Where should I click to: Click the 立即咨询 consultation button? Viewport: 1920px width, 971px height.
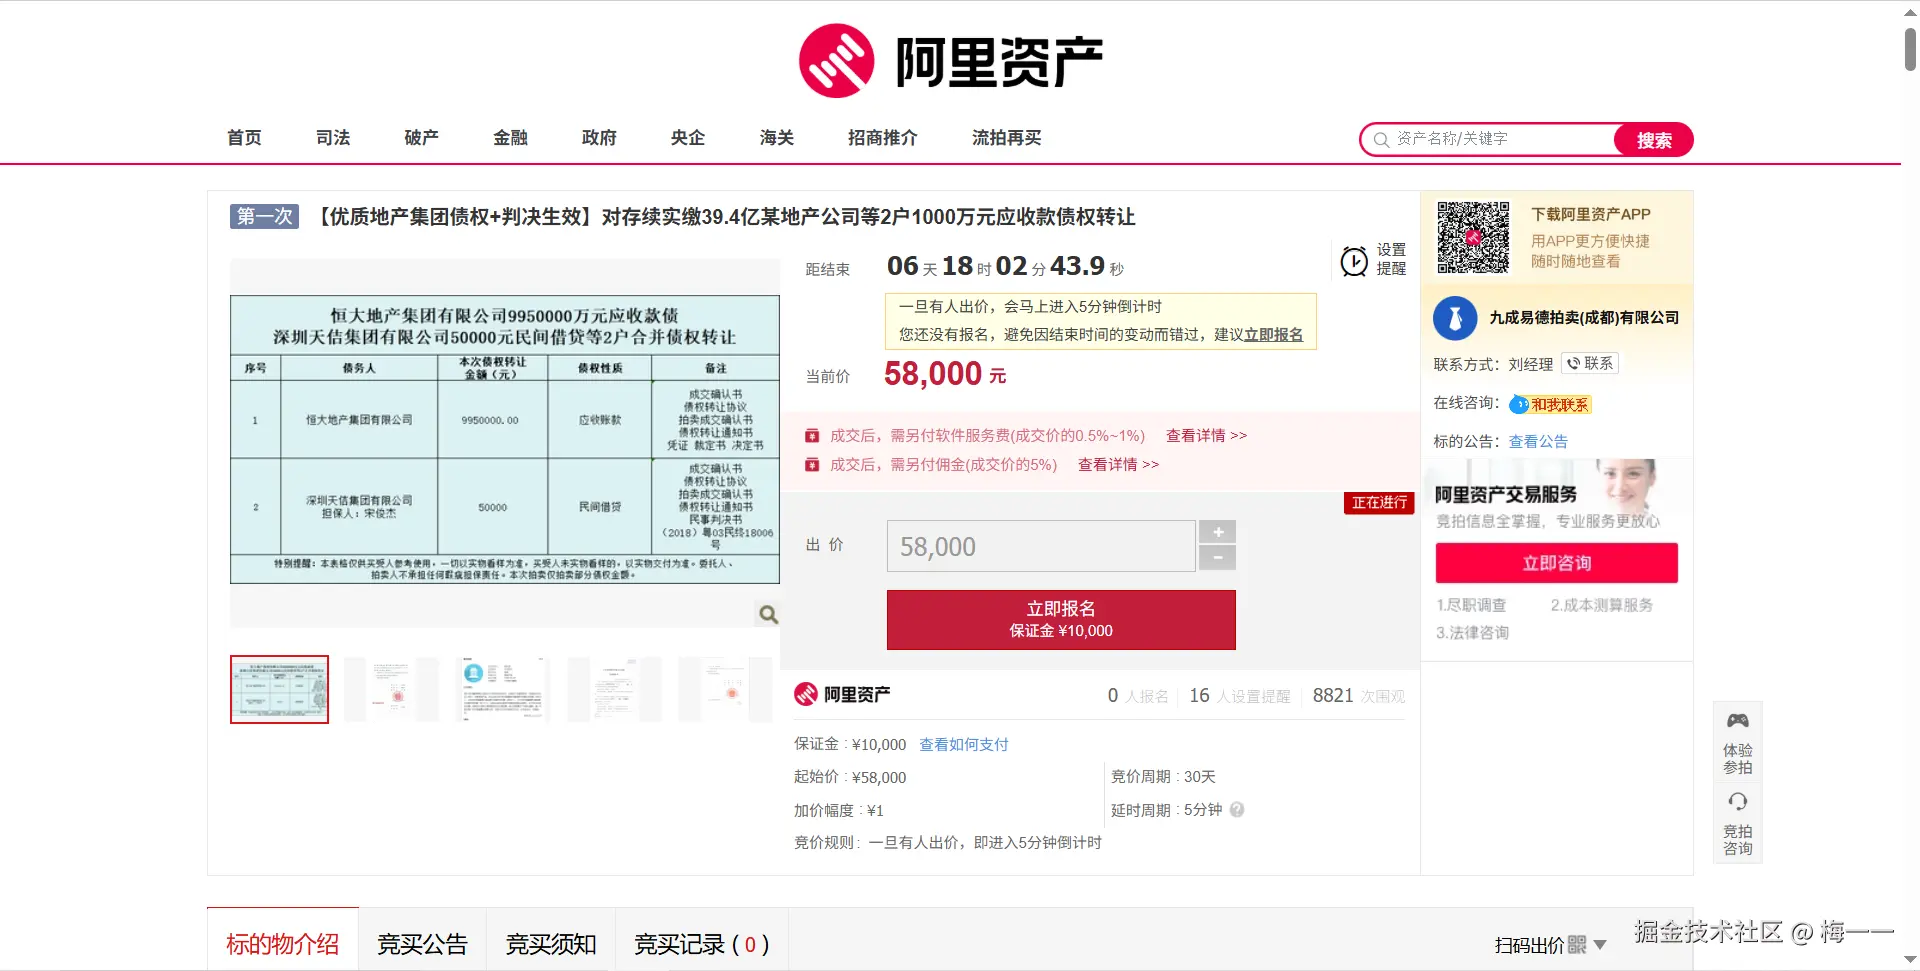tap(1556, 562)
